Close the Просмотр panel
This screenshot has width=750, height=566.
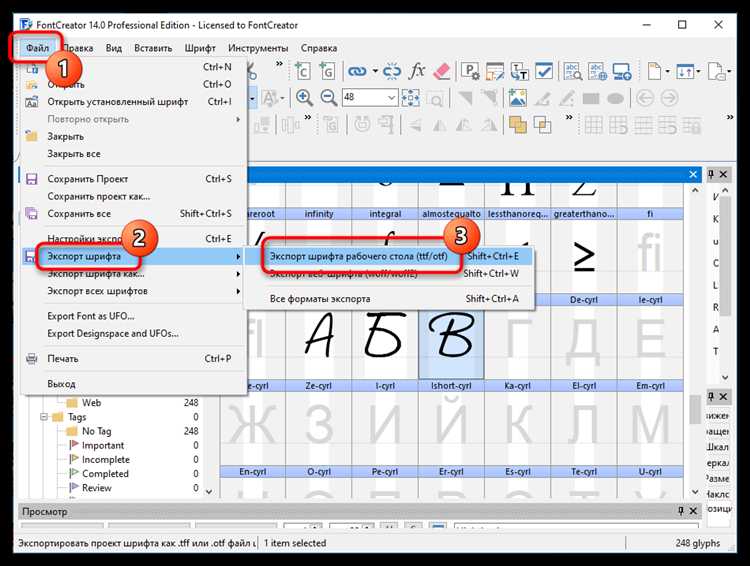click(x=693, y=511)
